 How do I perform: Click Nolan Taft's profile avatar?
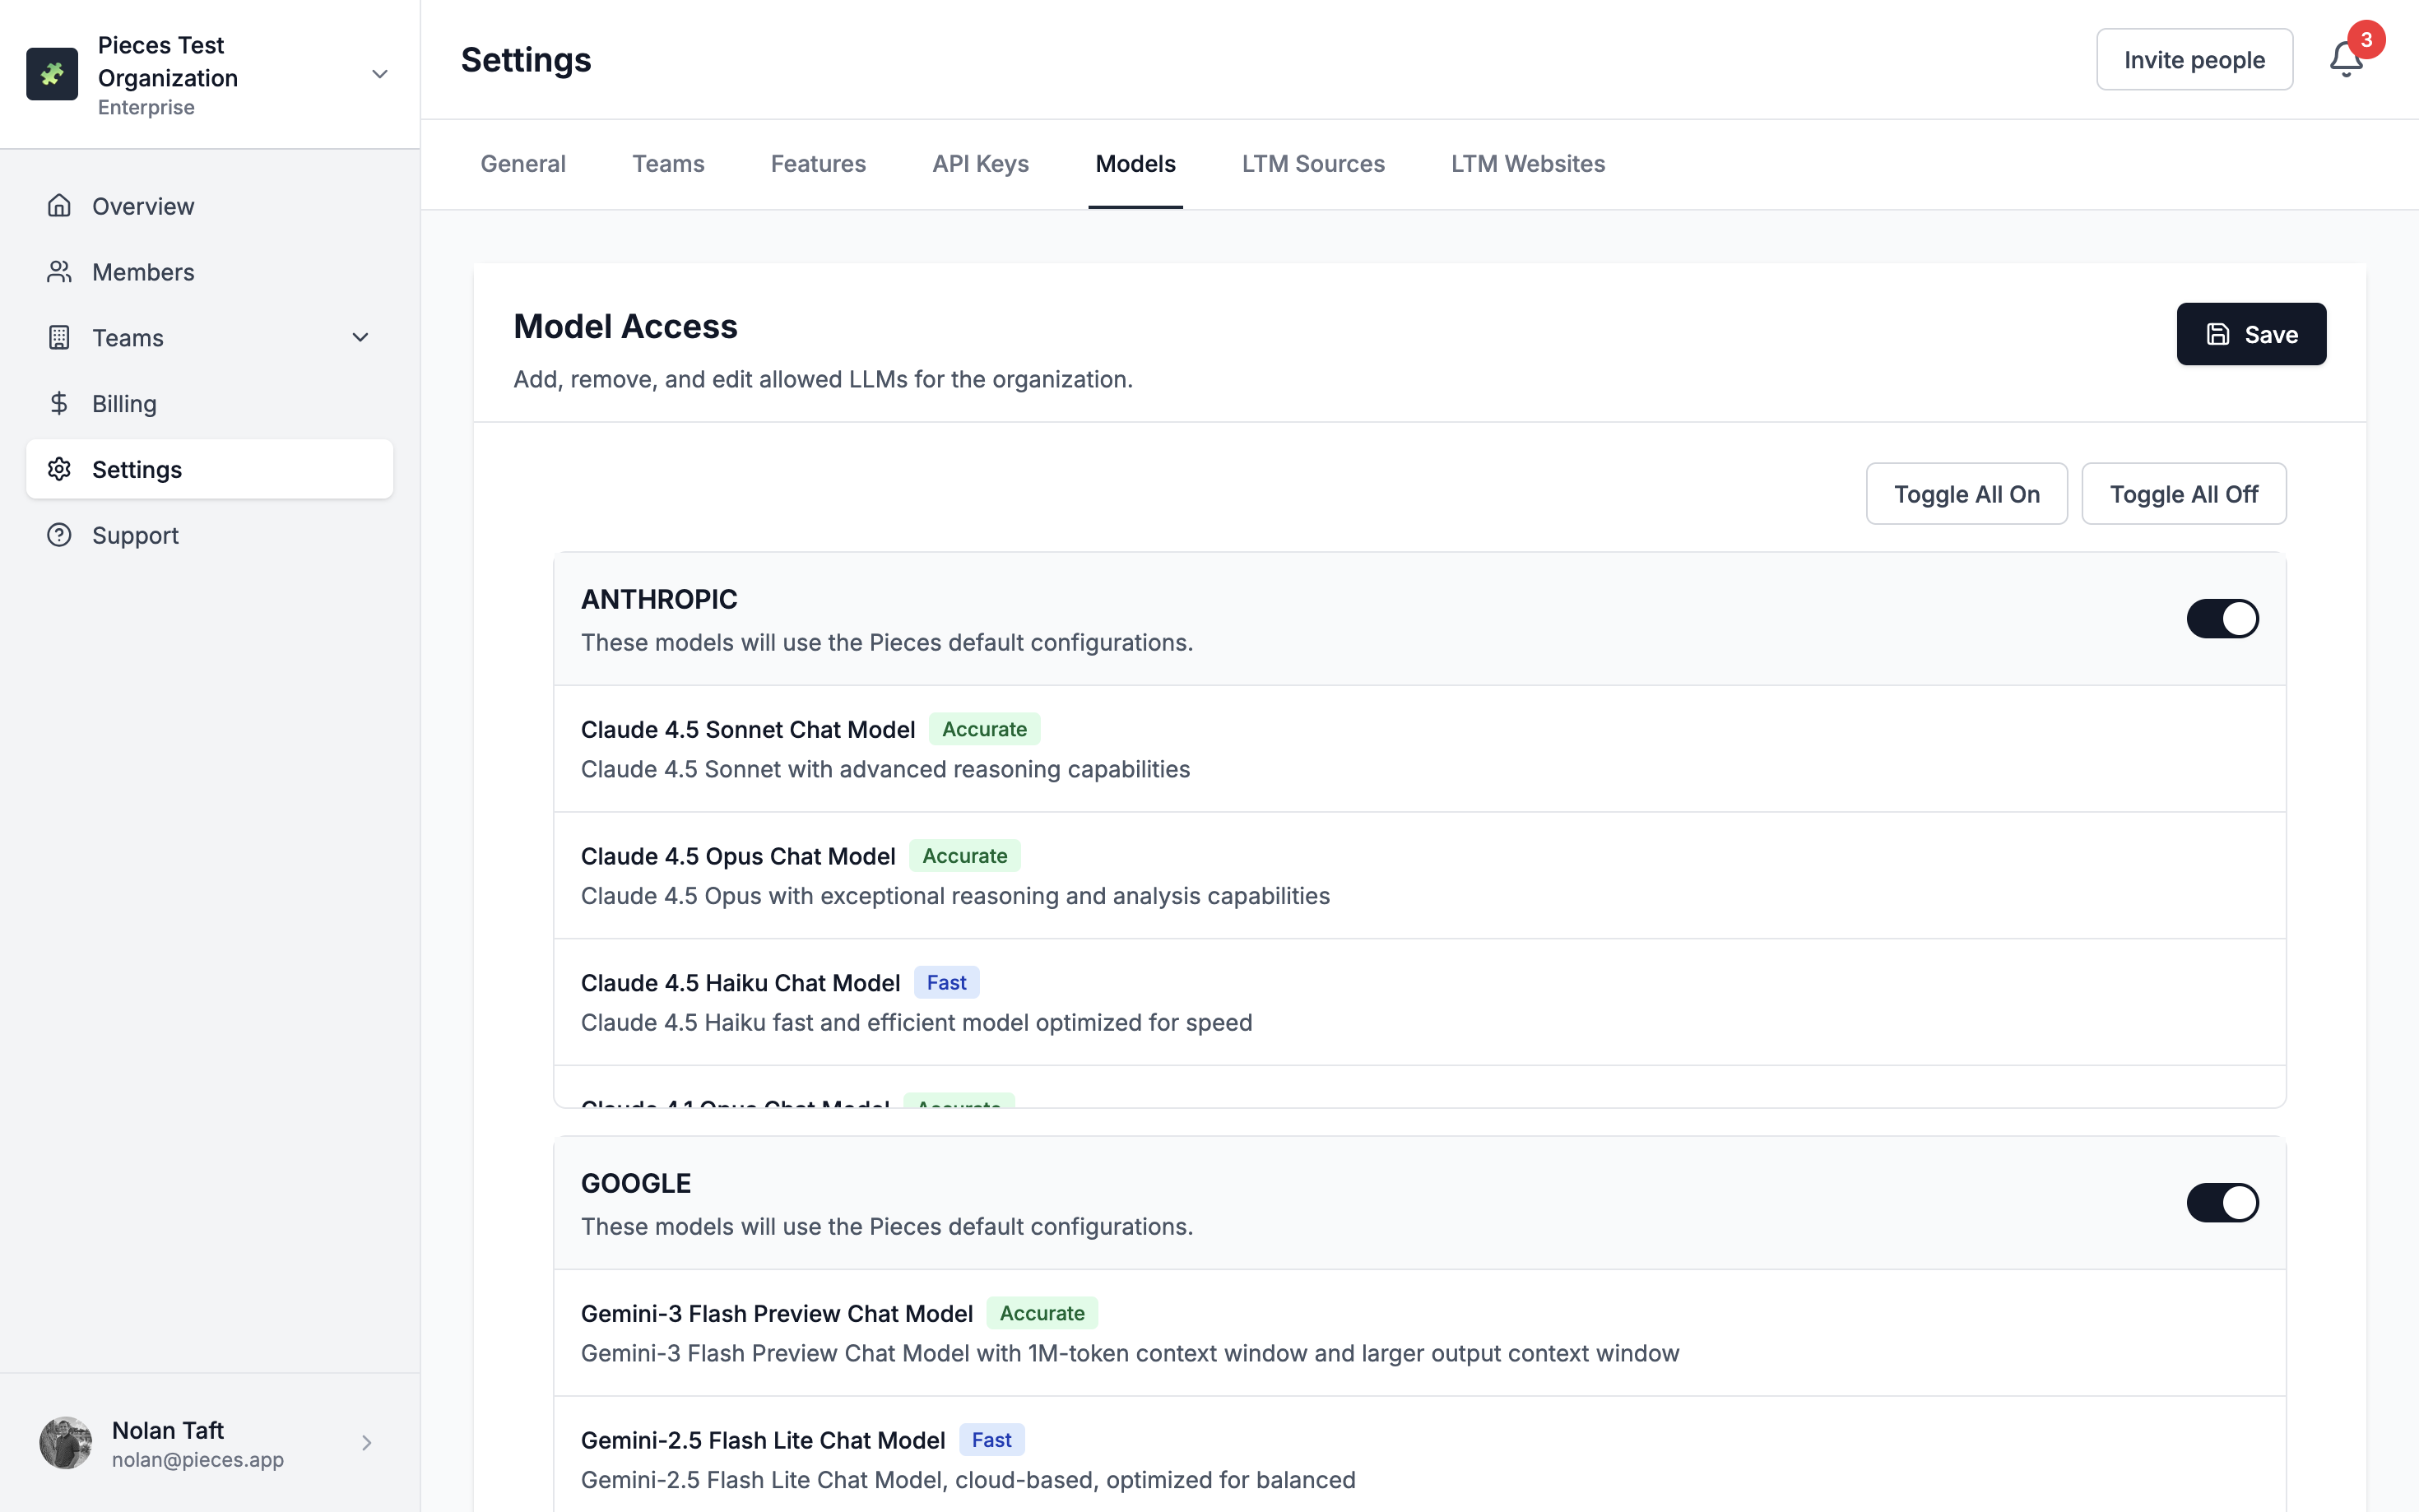(x=66, y=1442)
